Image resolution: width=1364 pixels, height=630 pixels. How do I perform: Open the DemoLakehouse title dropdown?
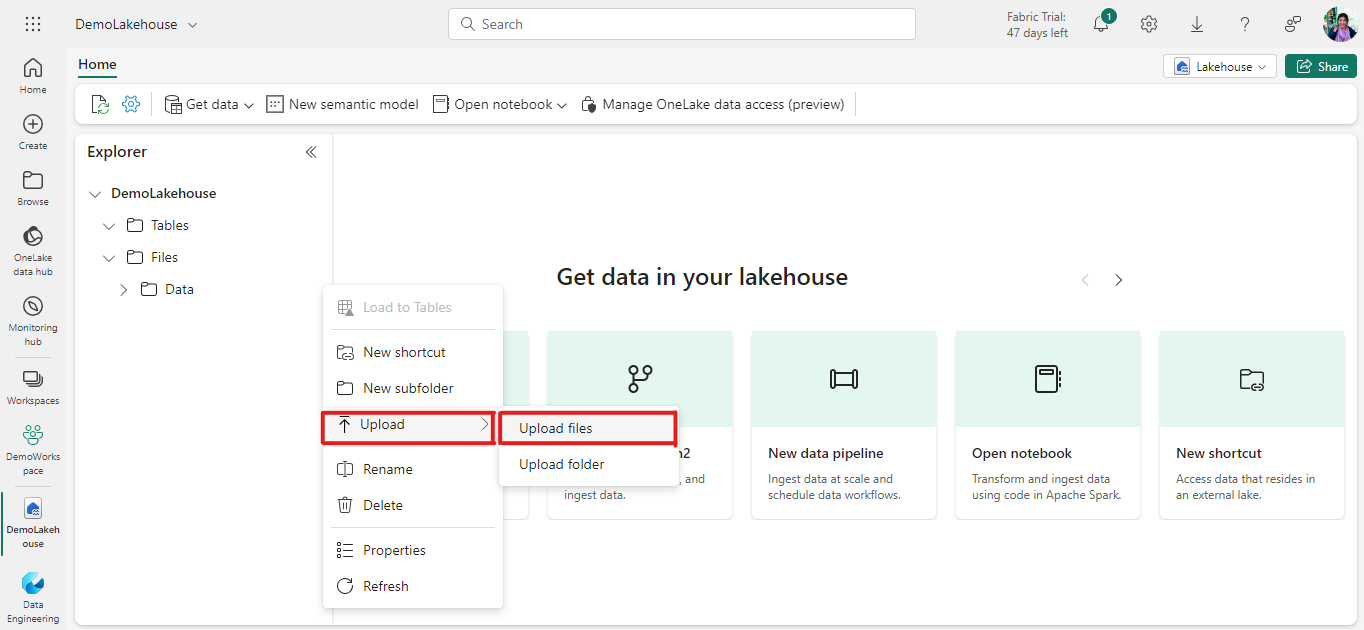click(137, 24)
